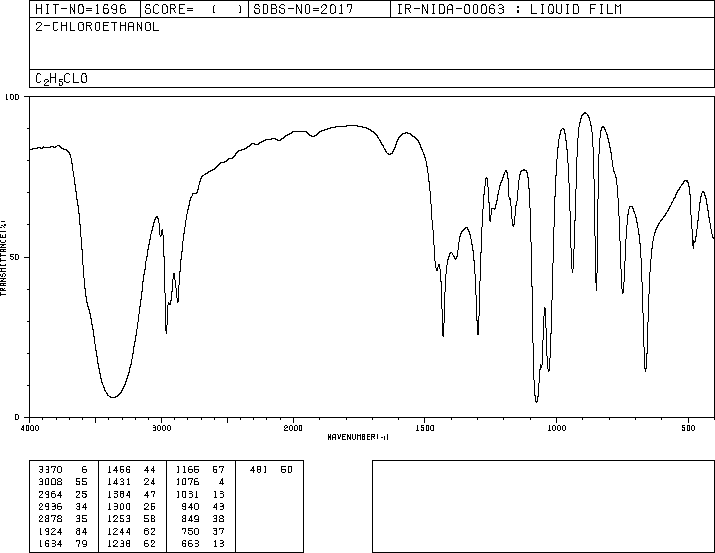
Task: Select the molecular formula C2H5ClO
Action: coord(61,79)
